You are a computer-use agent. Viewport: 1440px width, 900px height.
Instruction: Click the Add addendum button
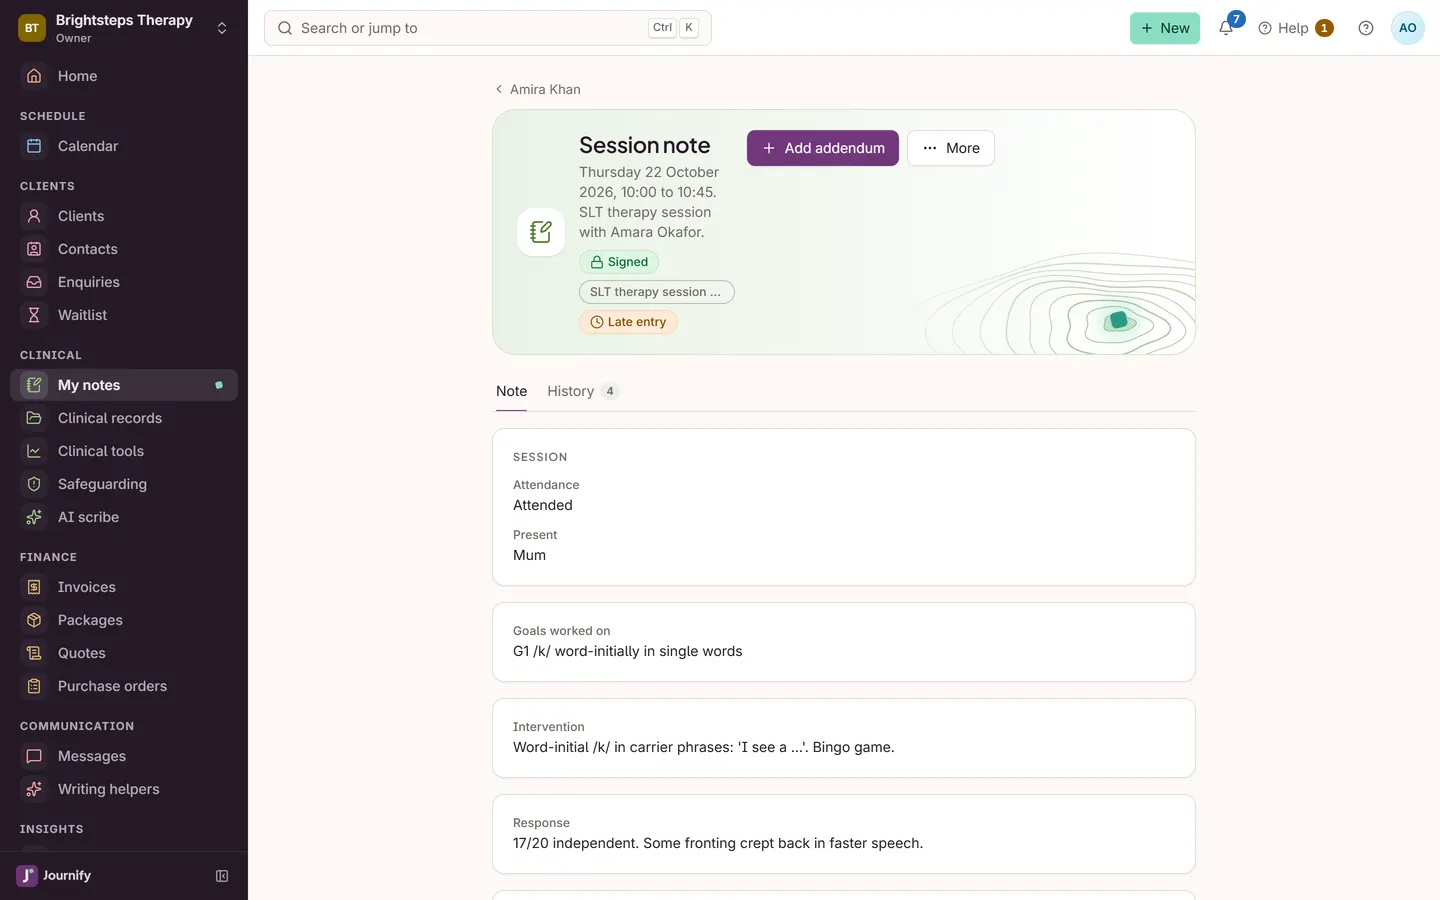pyautogui.click(x=823, y=148)
